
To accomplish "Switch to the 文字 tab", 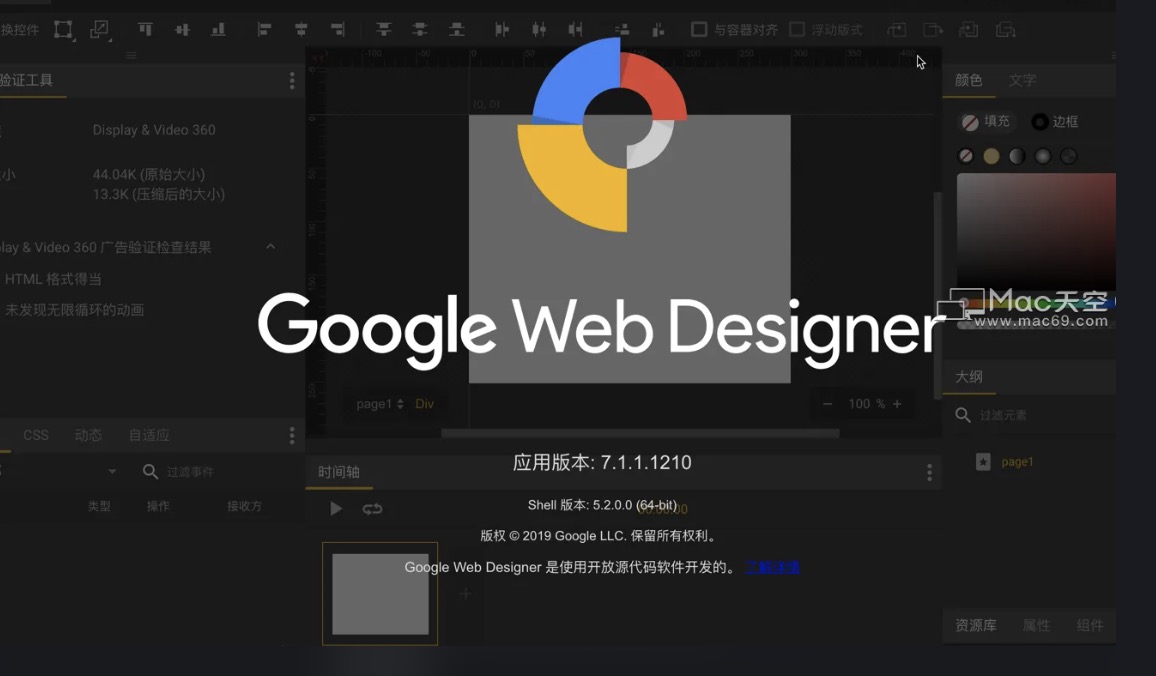I will pyautogui.click(x=1023, y=80).
